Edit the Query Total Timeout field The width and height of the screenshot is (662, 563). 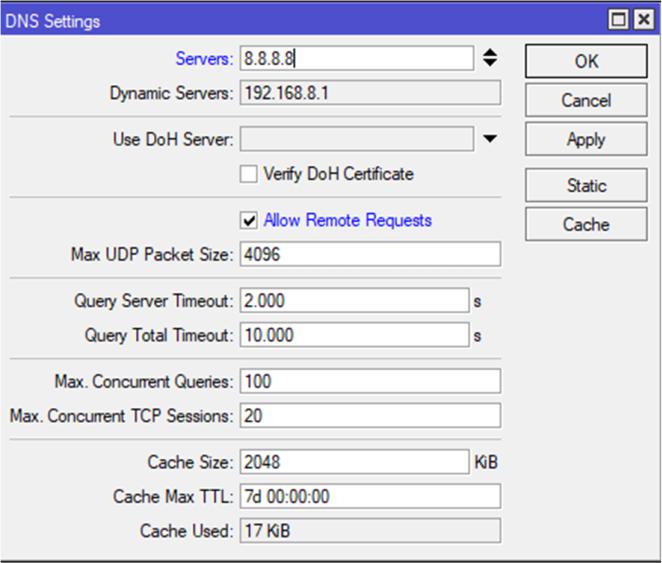(x=353, y=335)
